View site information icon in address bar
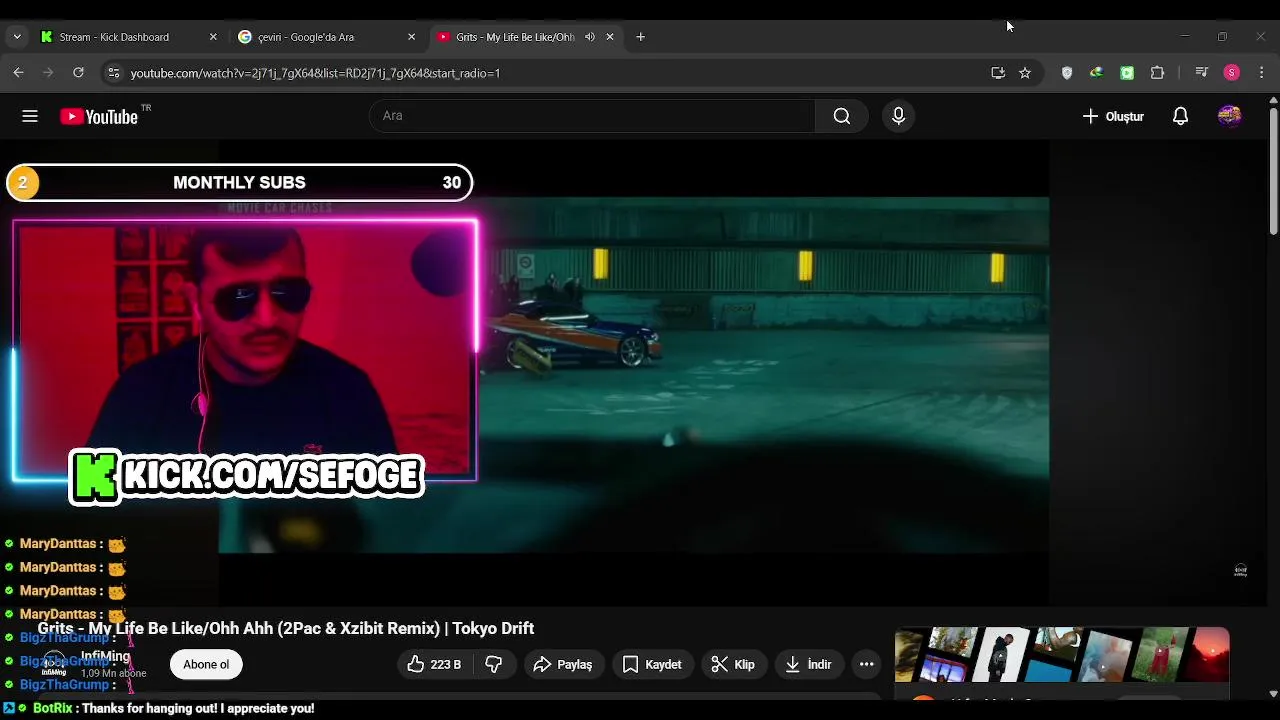Image resolution: width=1280 pixels, height=720 pixels. (113, 73)
